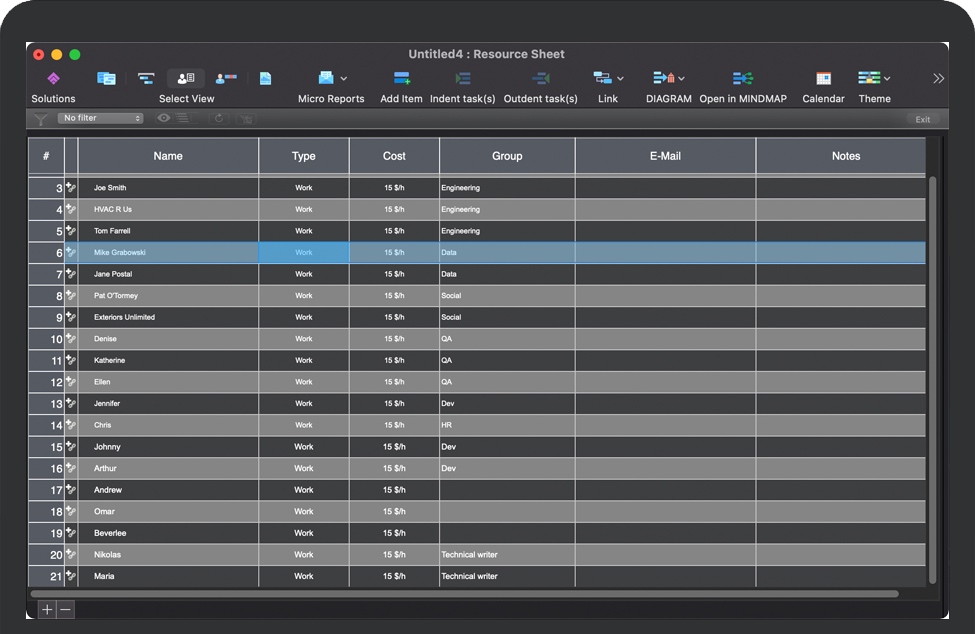Viewport: 975px width, 634px height.
Task: Click the Indent task(s) icon
Action: (462, 79)
